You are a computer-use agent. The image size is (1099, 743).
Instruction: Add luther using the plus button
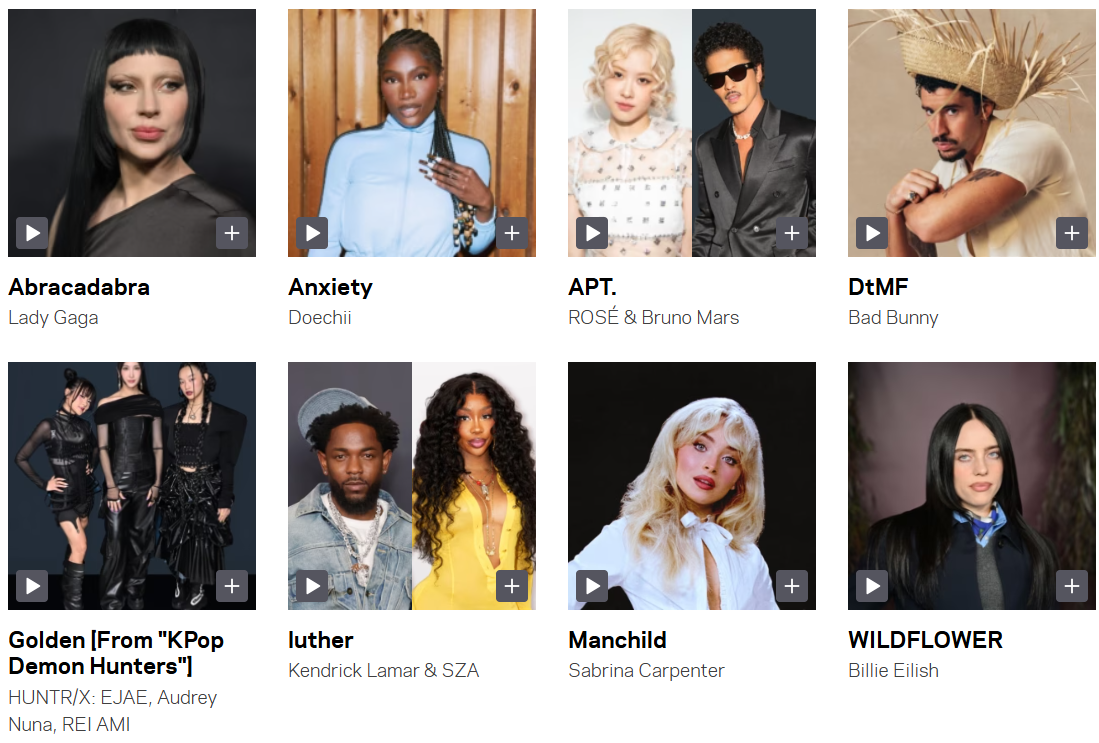pos(512,586)
